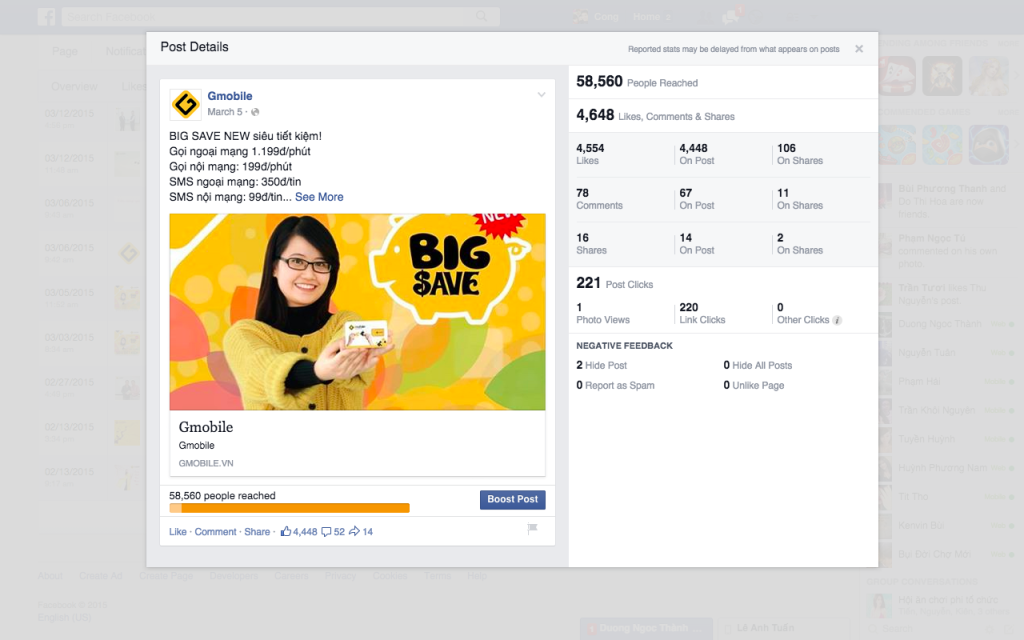Open the 03/05/2015 post row
Viewport: 1024px width, 640px height.
click(x=91, y=298)
